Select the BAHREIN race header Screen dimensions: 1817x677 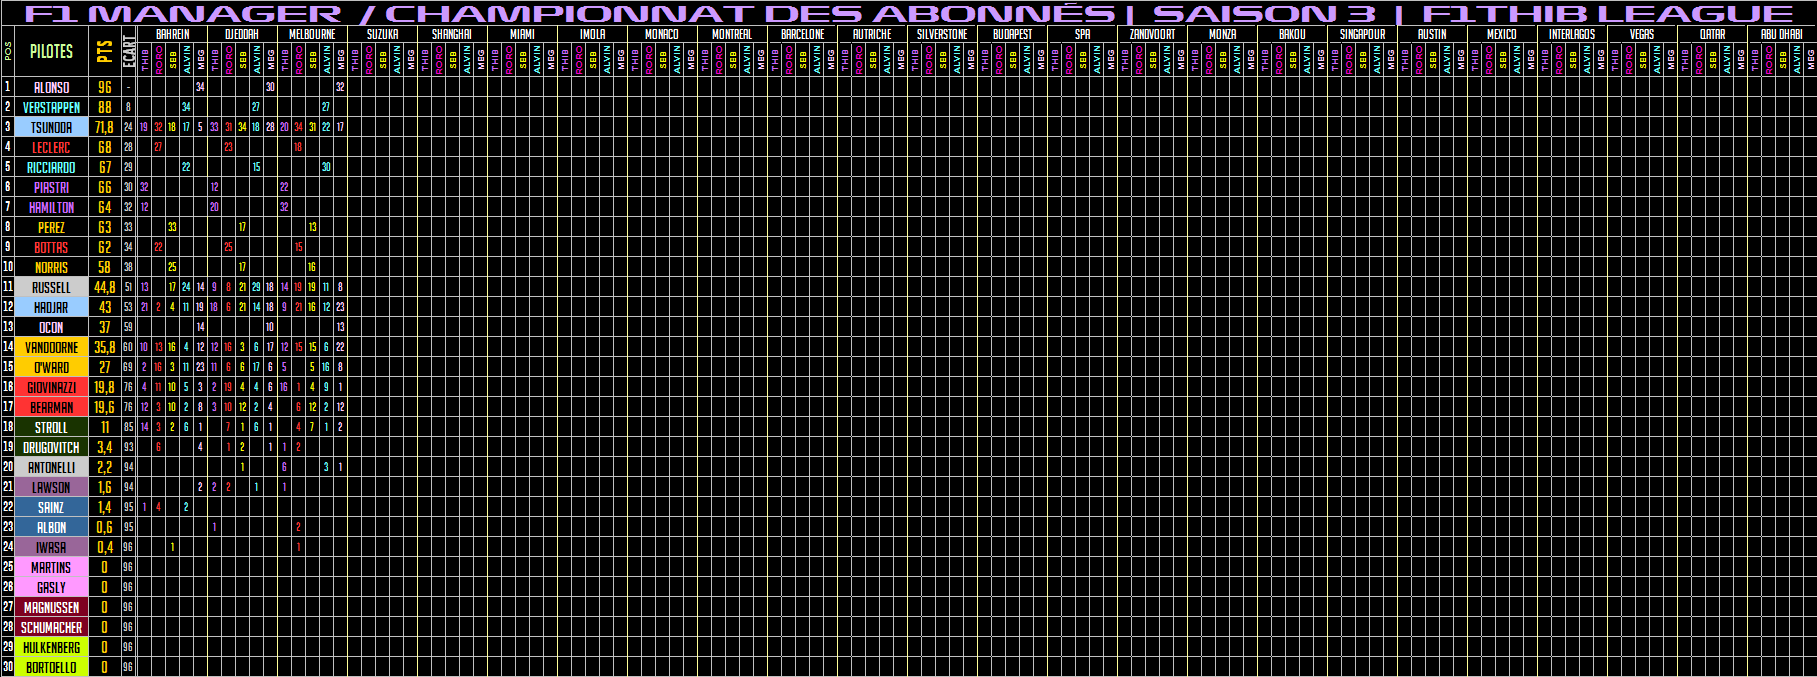[172, 34]
